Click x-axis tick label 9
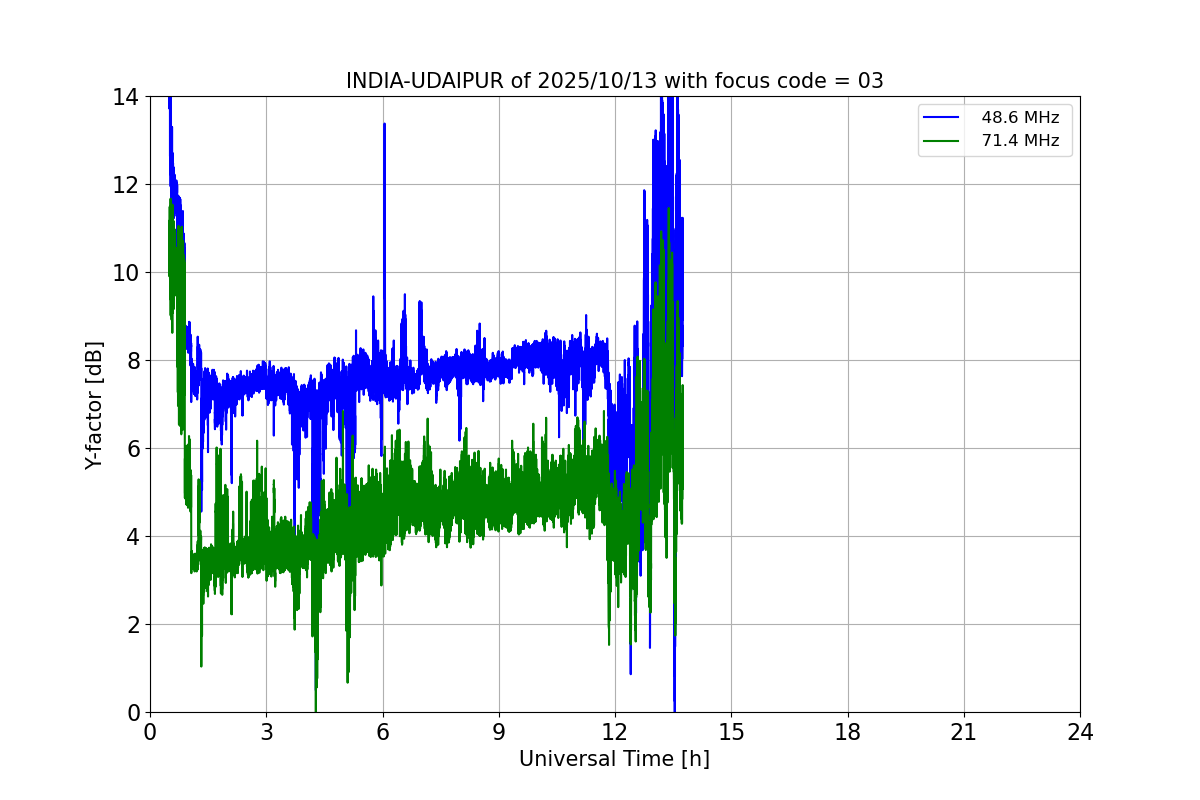The image size is (1200, 800). click(499, 732)
